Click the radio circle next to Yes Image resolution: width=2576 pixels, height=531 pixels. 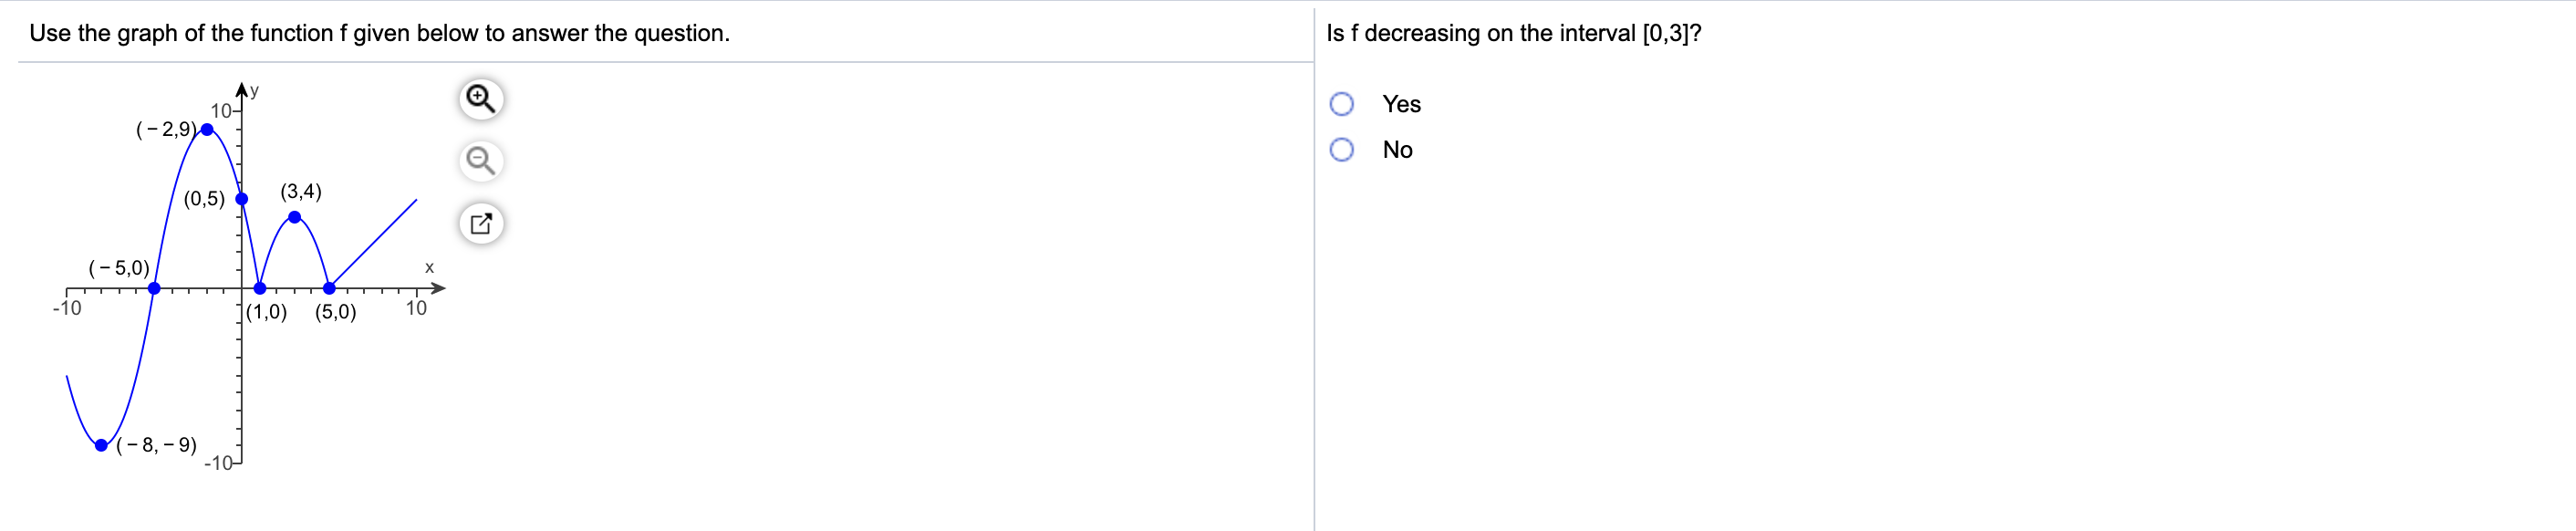tap(1342, 103)
